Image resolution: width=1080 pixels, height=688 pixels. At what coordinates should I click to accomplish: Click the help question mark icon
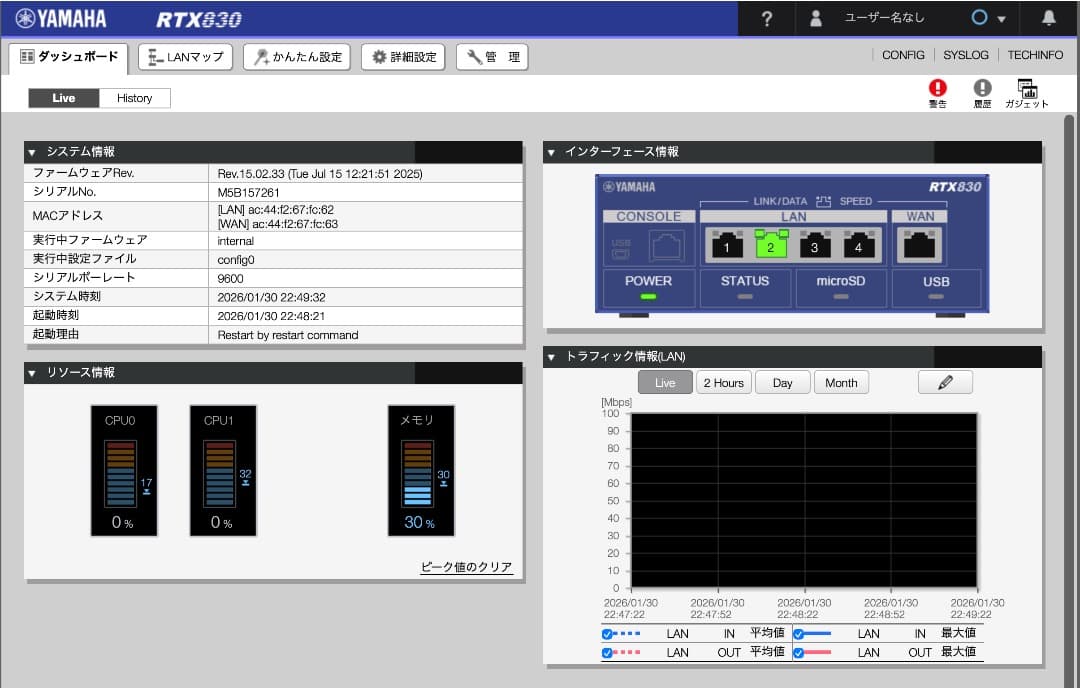[766, 18]
